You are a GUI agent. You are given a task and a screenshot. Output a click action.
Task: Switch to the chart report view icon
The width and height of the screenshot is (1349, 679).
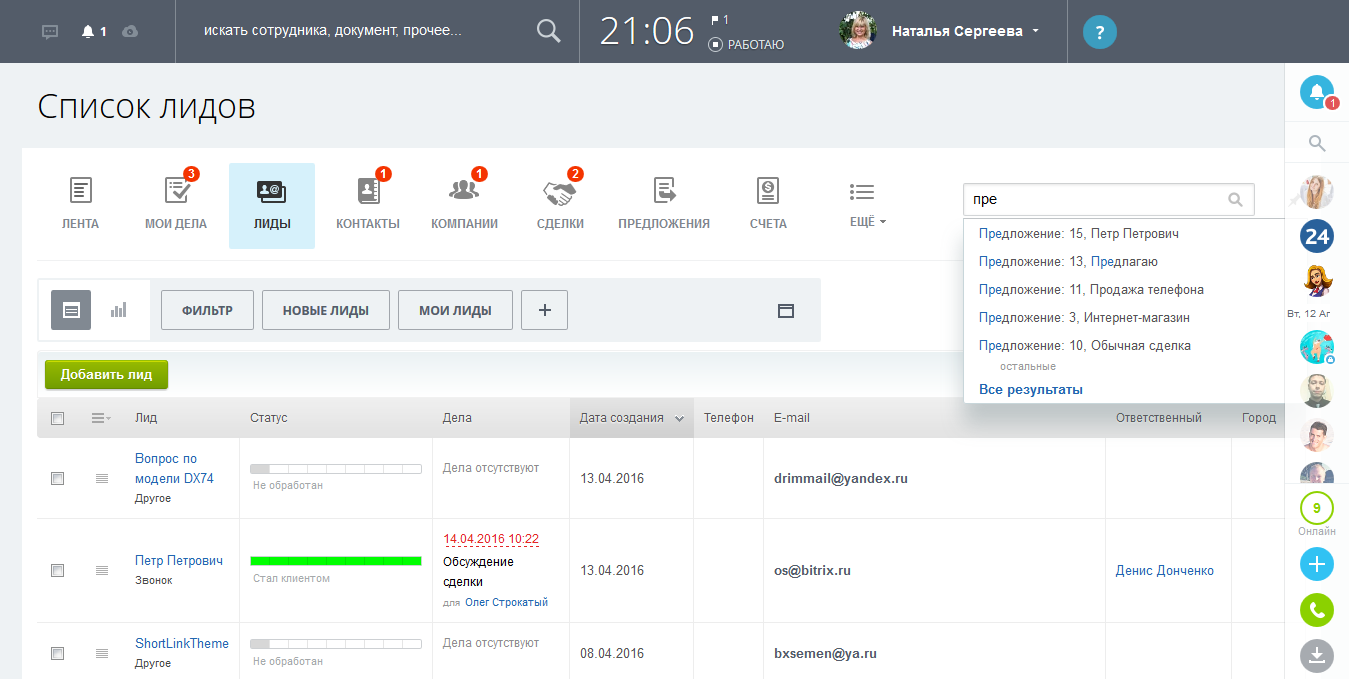point(119,310)
